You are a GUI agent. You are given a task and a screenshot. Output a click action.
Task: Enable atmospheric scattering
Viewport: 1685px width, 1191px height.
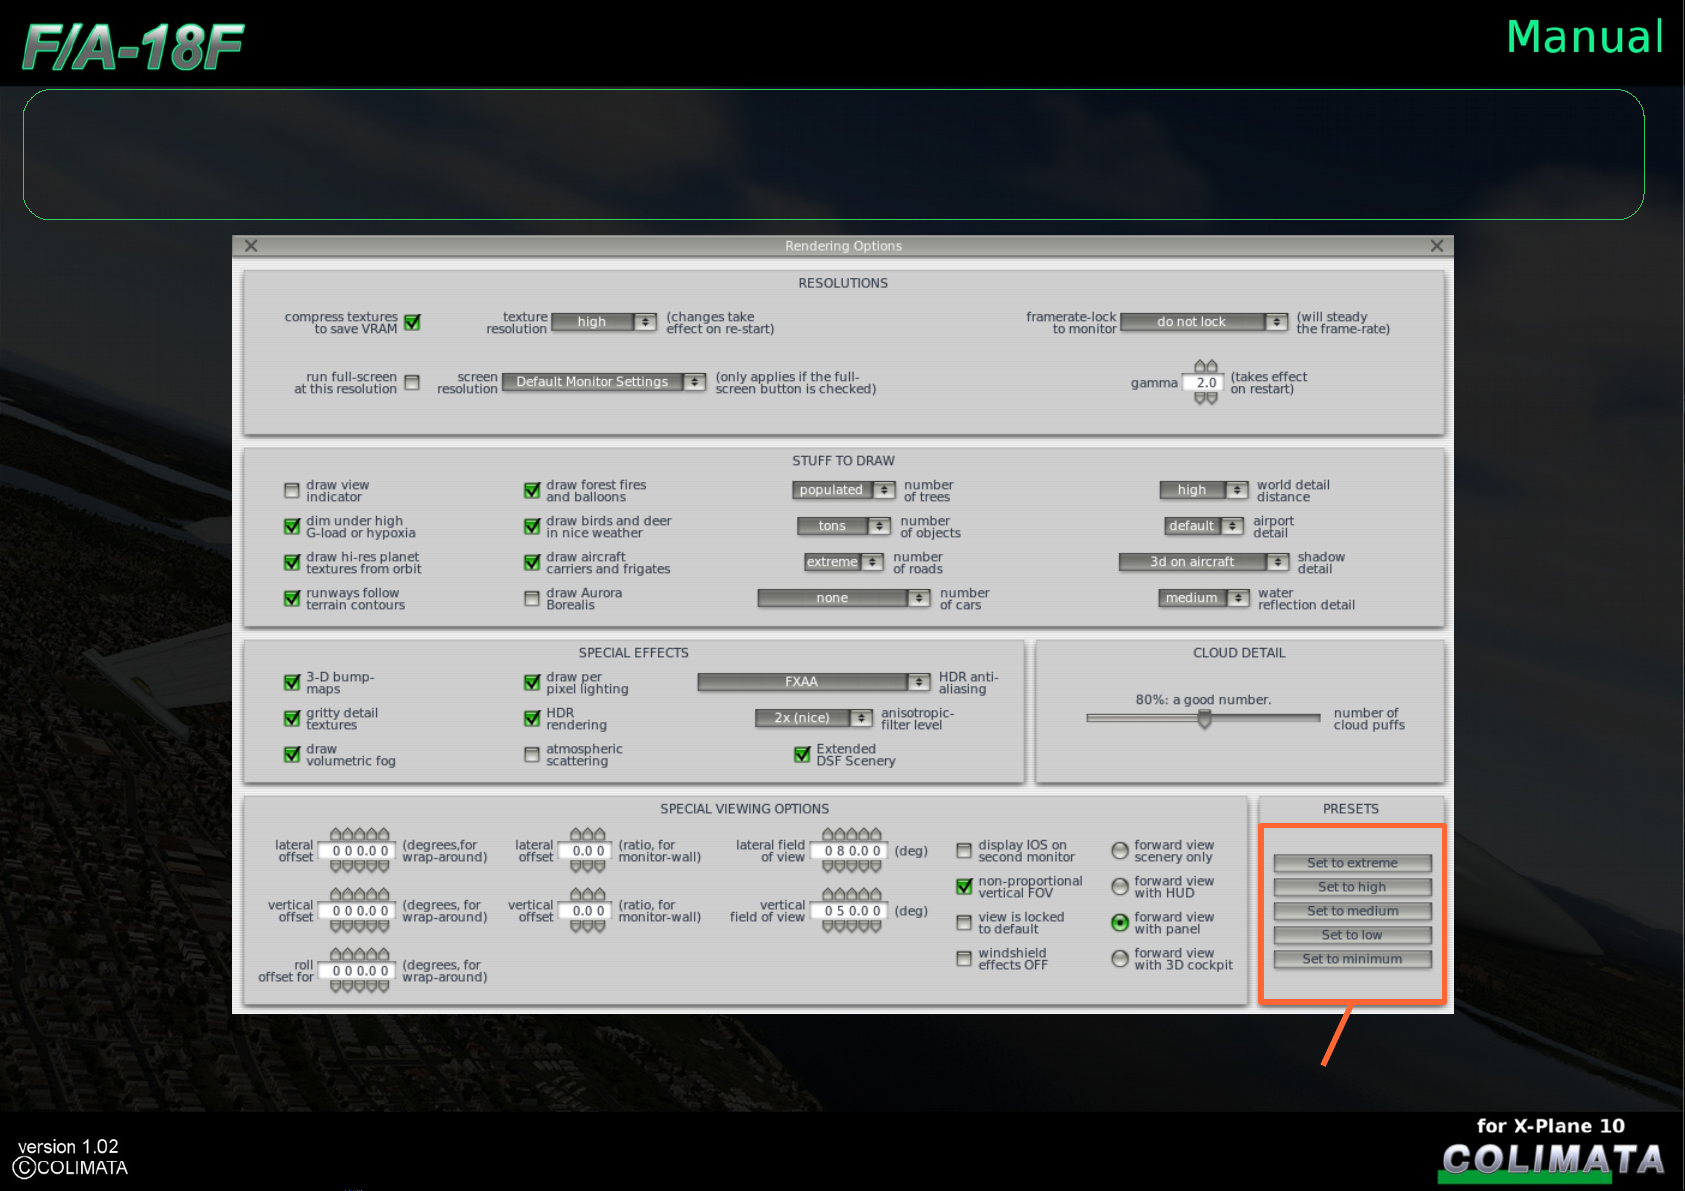[532, 755]
